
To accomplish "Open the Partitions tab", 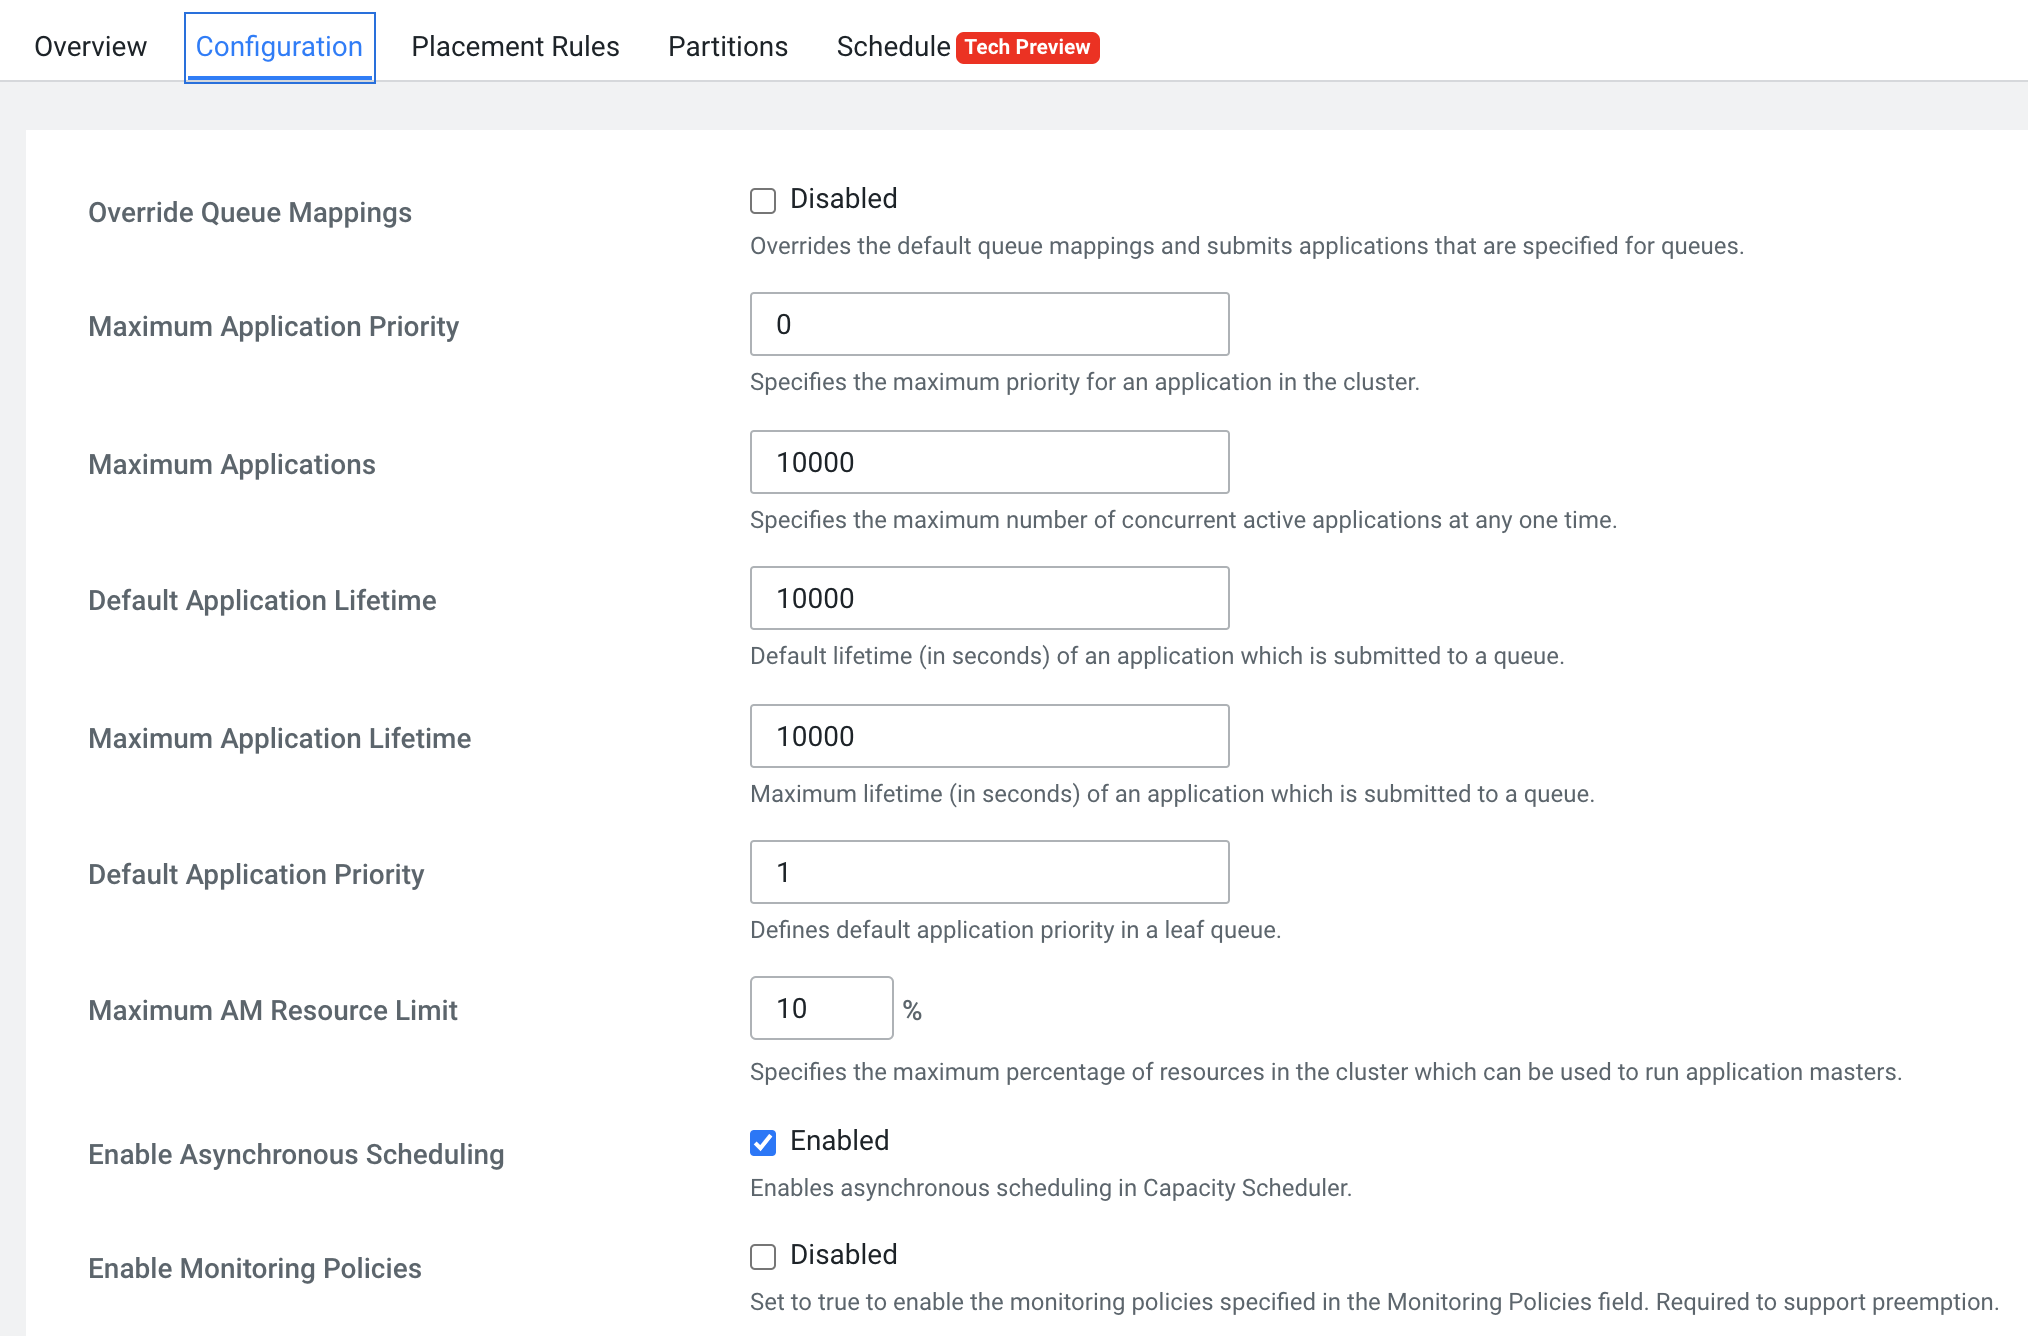I will (727, 47).
